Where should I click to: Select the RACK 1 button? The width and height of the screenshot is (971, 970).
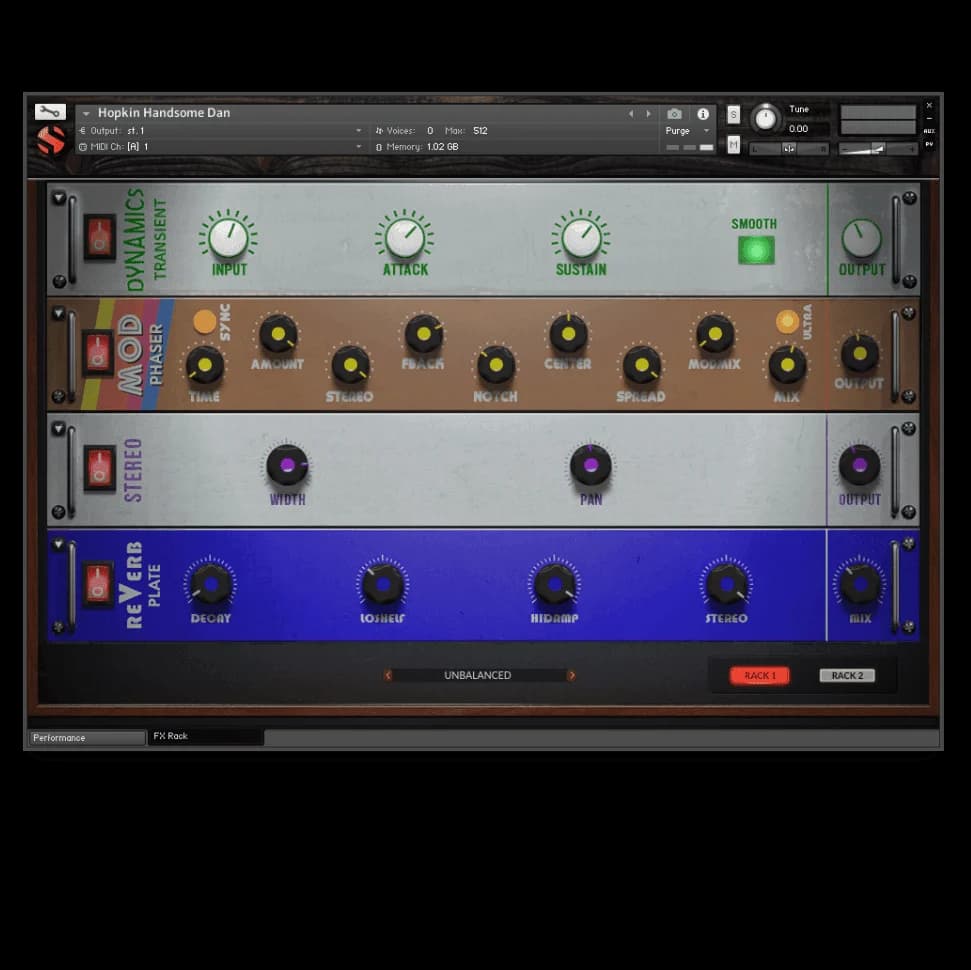[759, 675]
